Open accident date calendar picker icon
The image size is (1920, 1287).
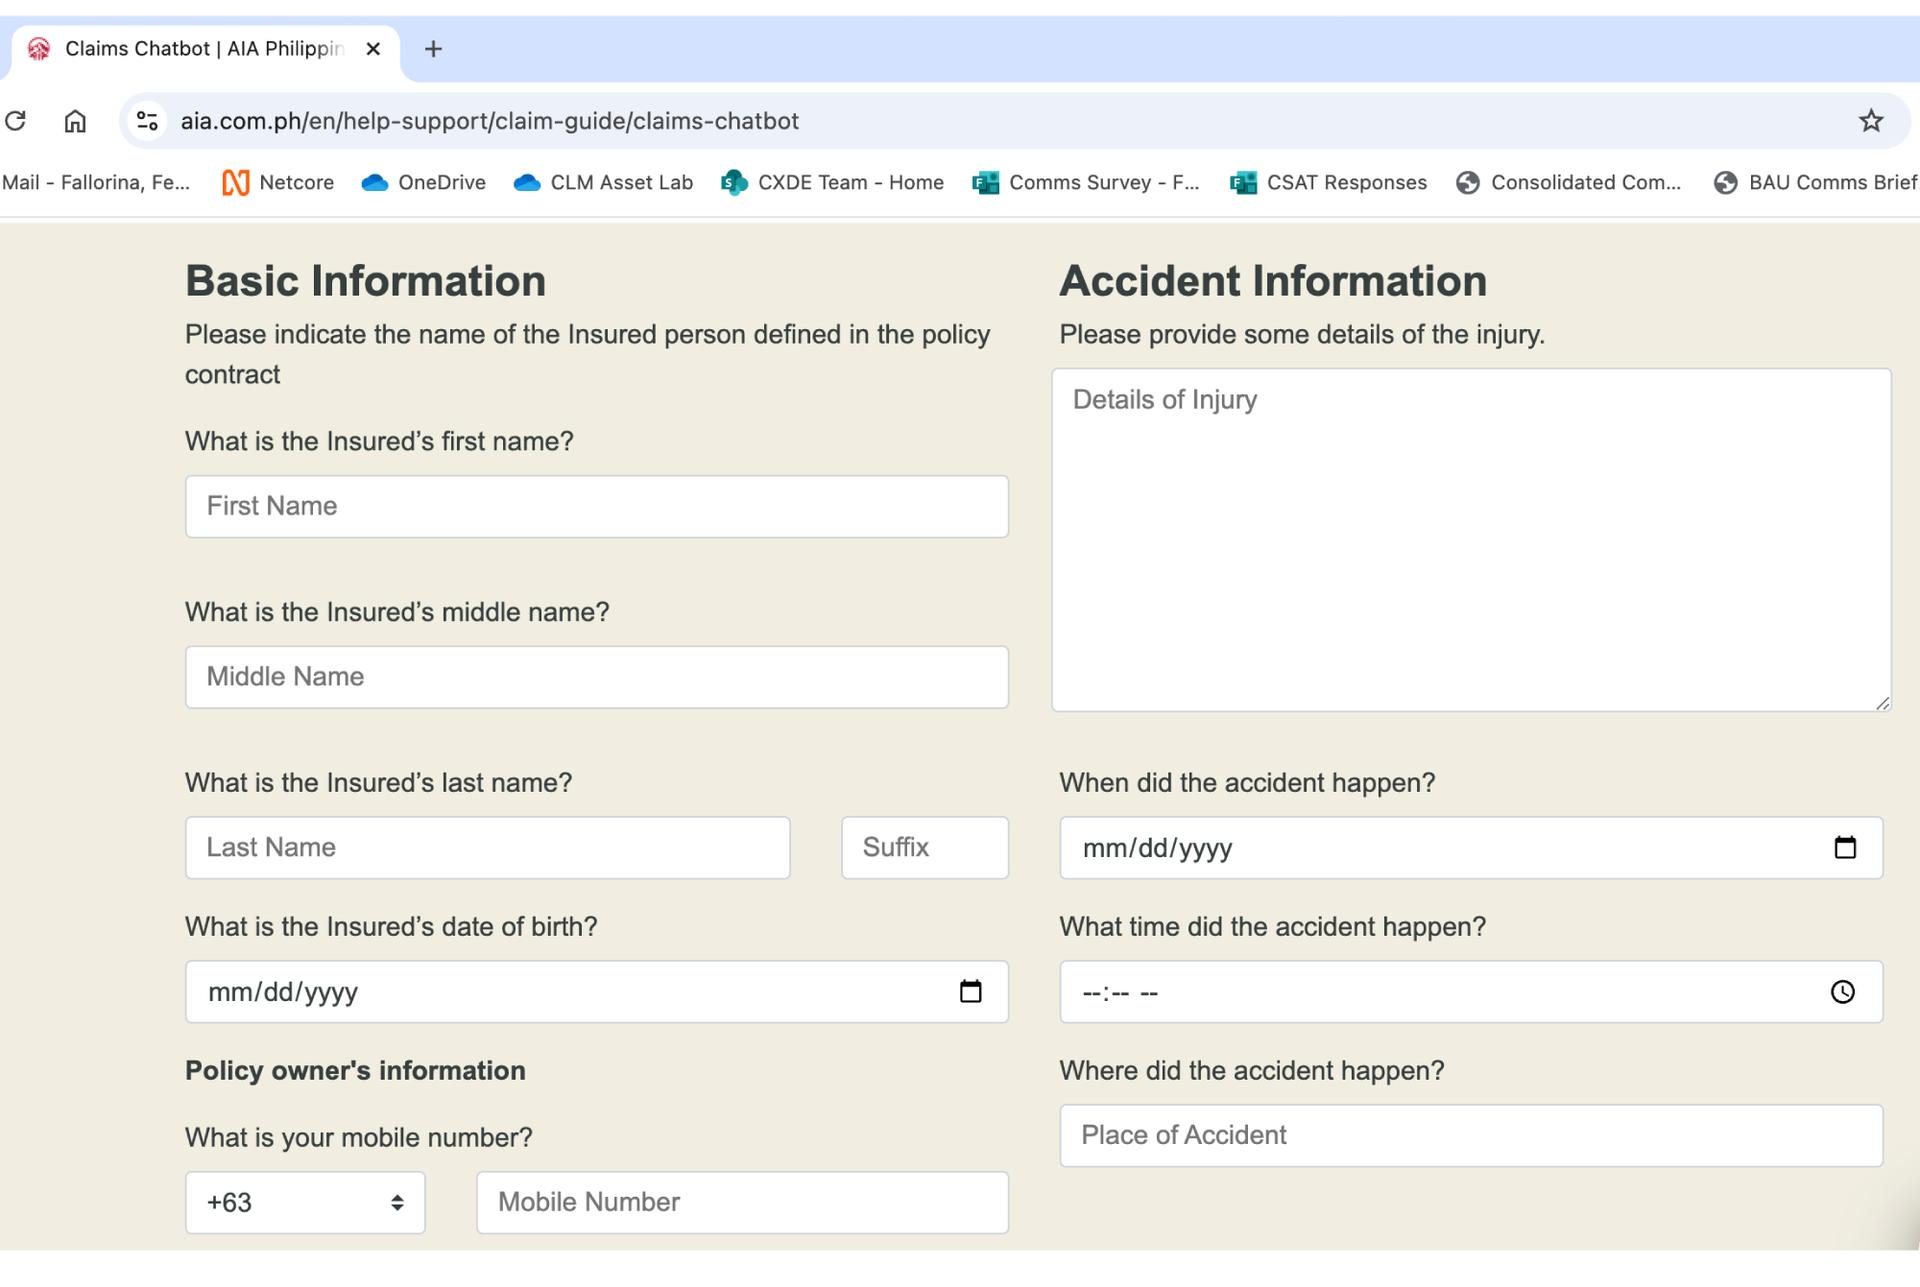pyautogui.click(x=1845, y=848)
